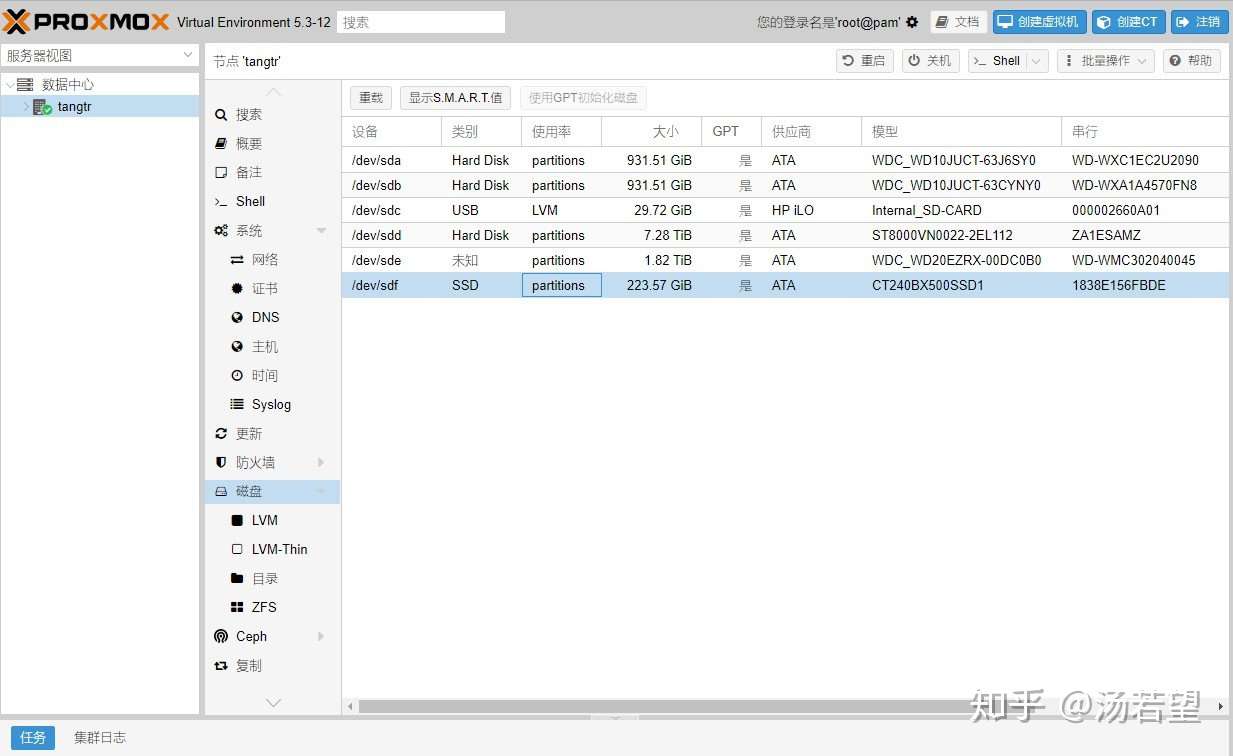This screenshot has width=1233, height=756.
Task: Click 显示S.M.A.R.T.值 button
Action: [x=455, y=98]
